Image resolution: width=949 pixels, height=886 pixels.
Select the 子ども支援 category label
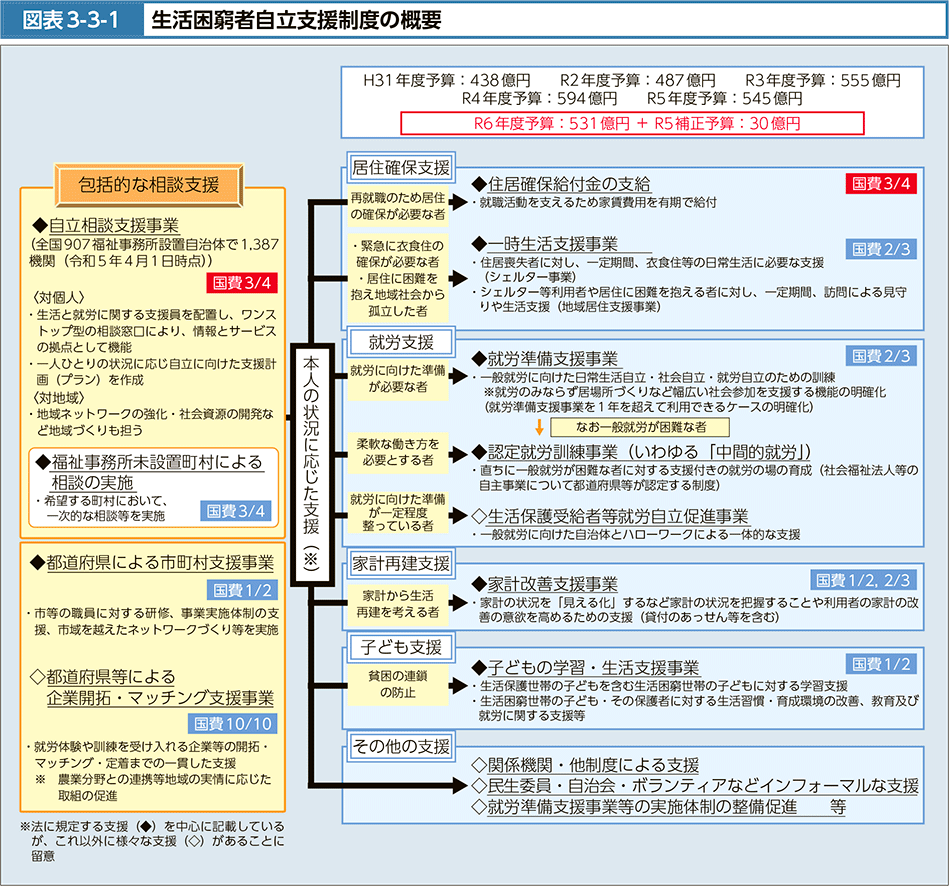(x=396, y=646)
